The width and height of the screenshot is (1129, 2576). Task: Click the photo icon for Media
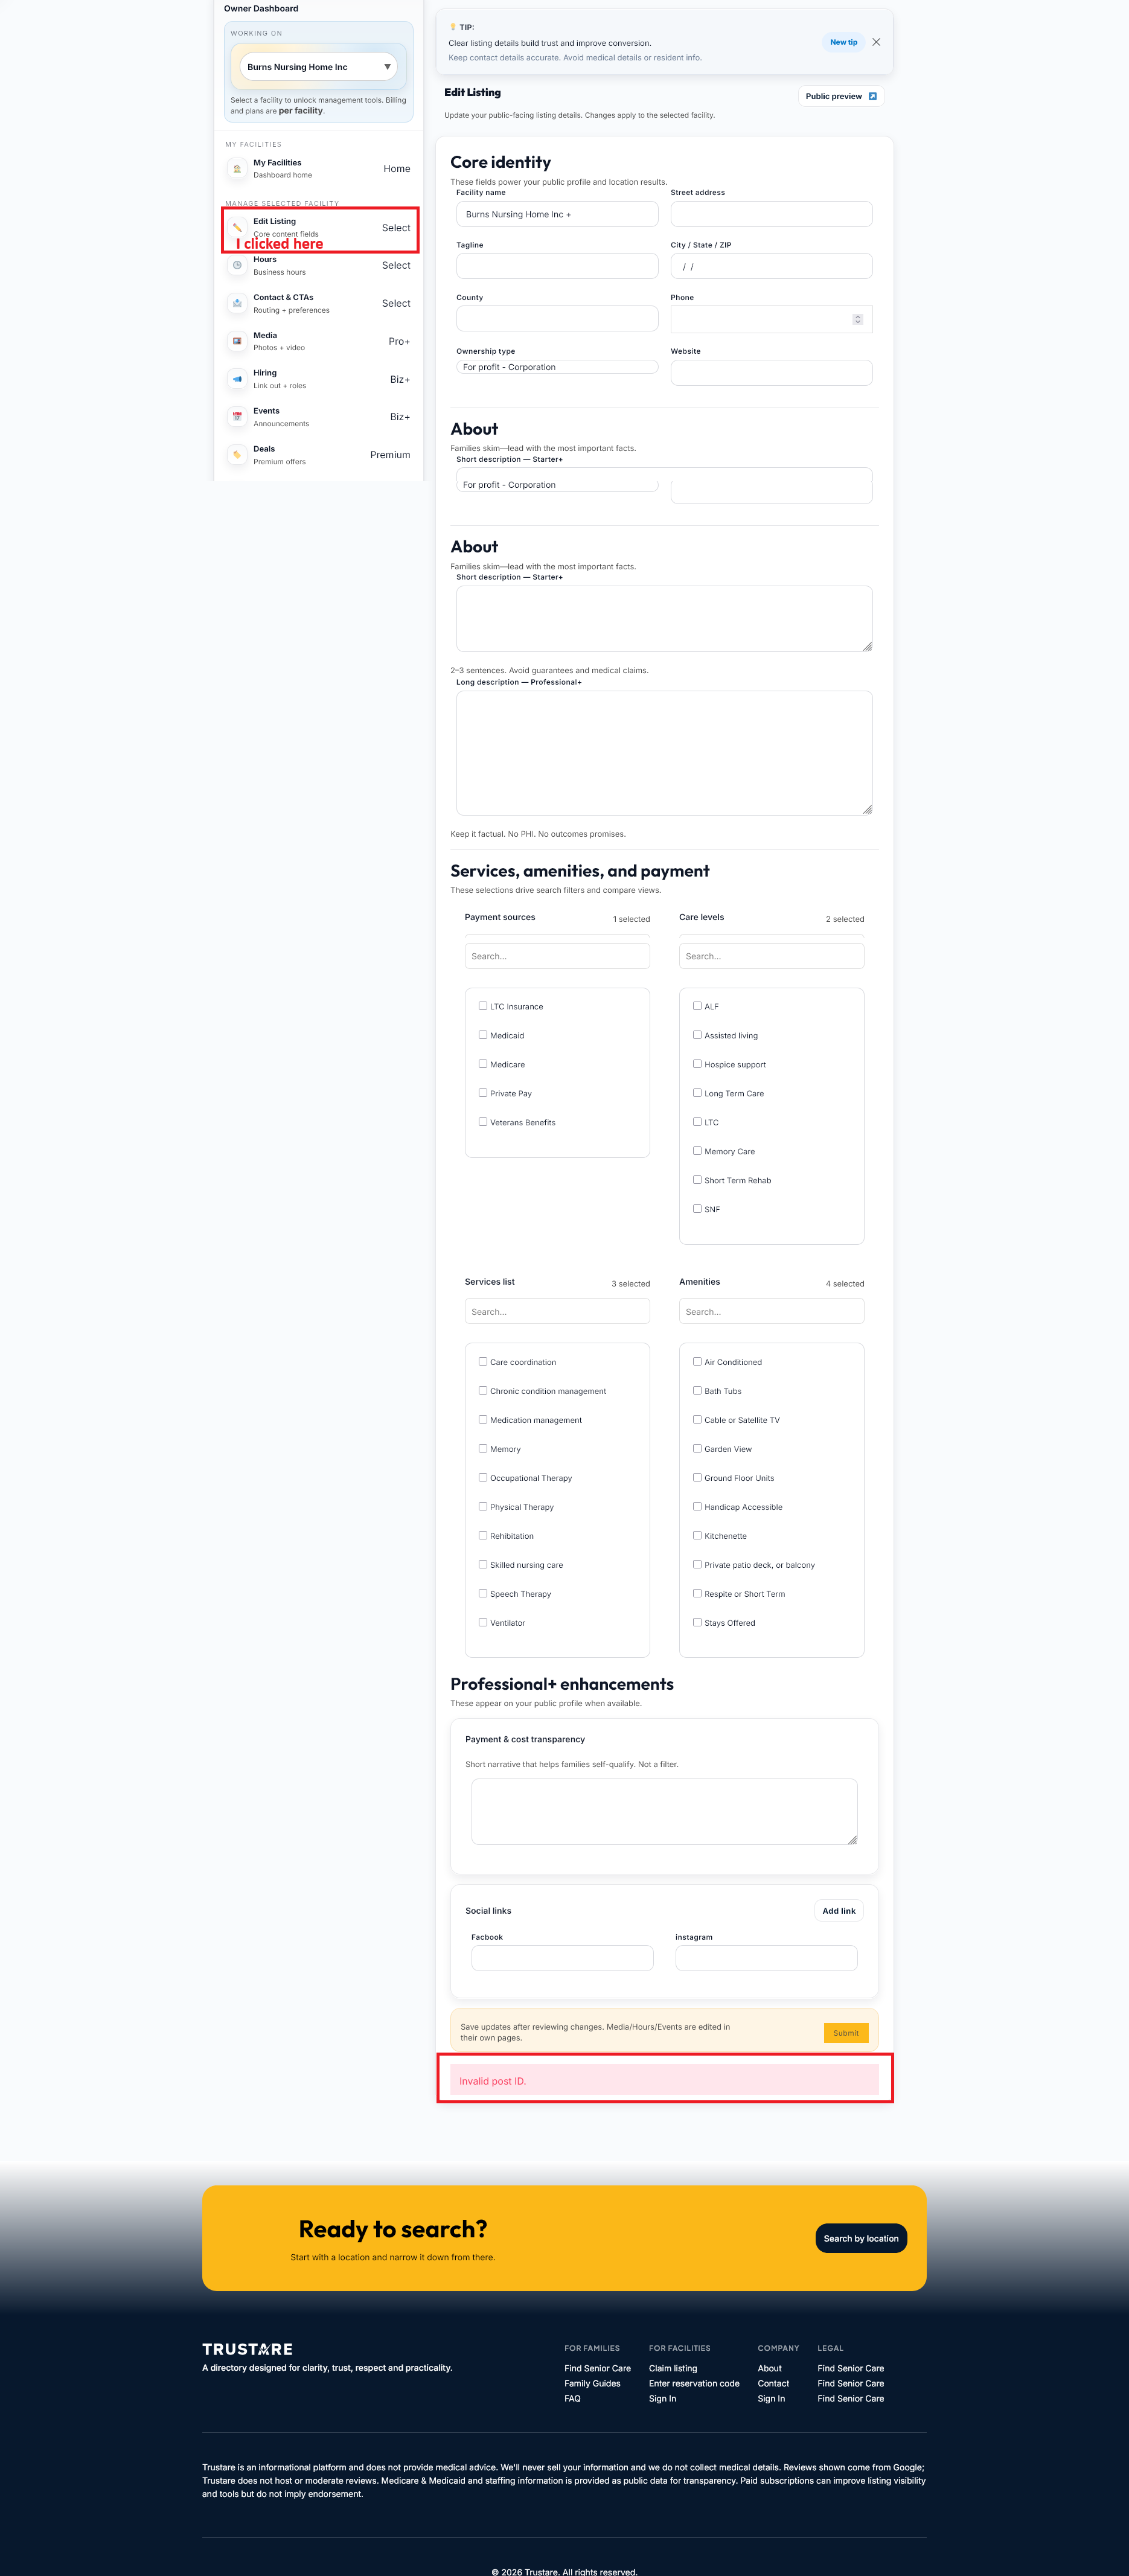click(x=237, y=341)
